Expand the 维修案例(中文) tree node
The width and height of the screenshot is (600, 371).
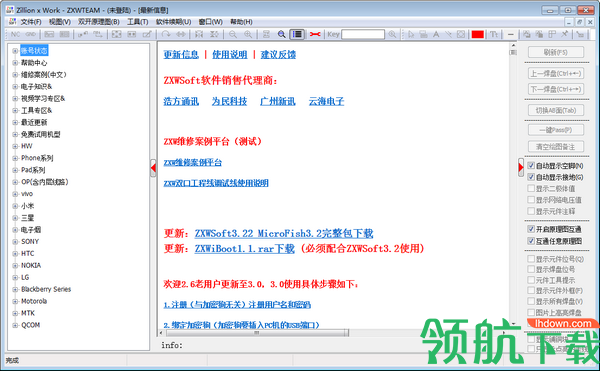click(15, 75)
